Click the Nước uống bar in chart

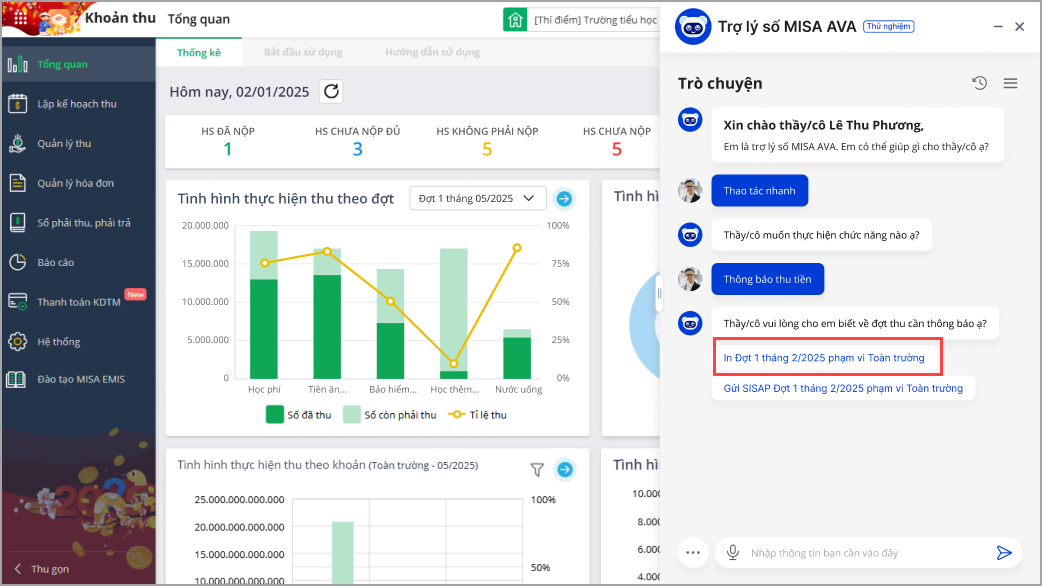point(517,354)
